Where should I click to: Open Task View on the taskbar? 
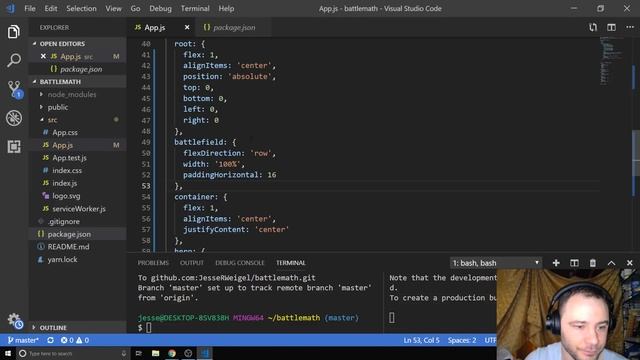(138, 353)
